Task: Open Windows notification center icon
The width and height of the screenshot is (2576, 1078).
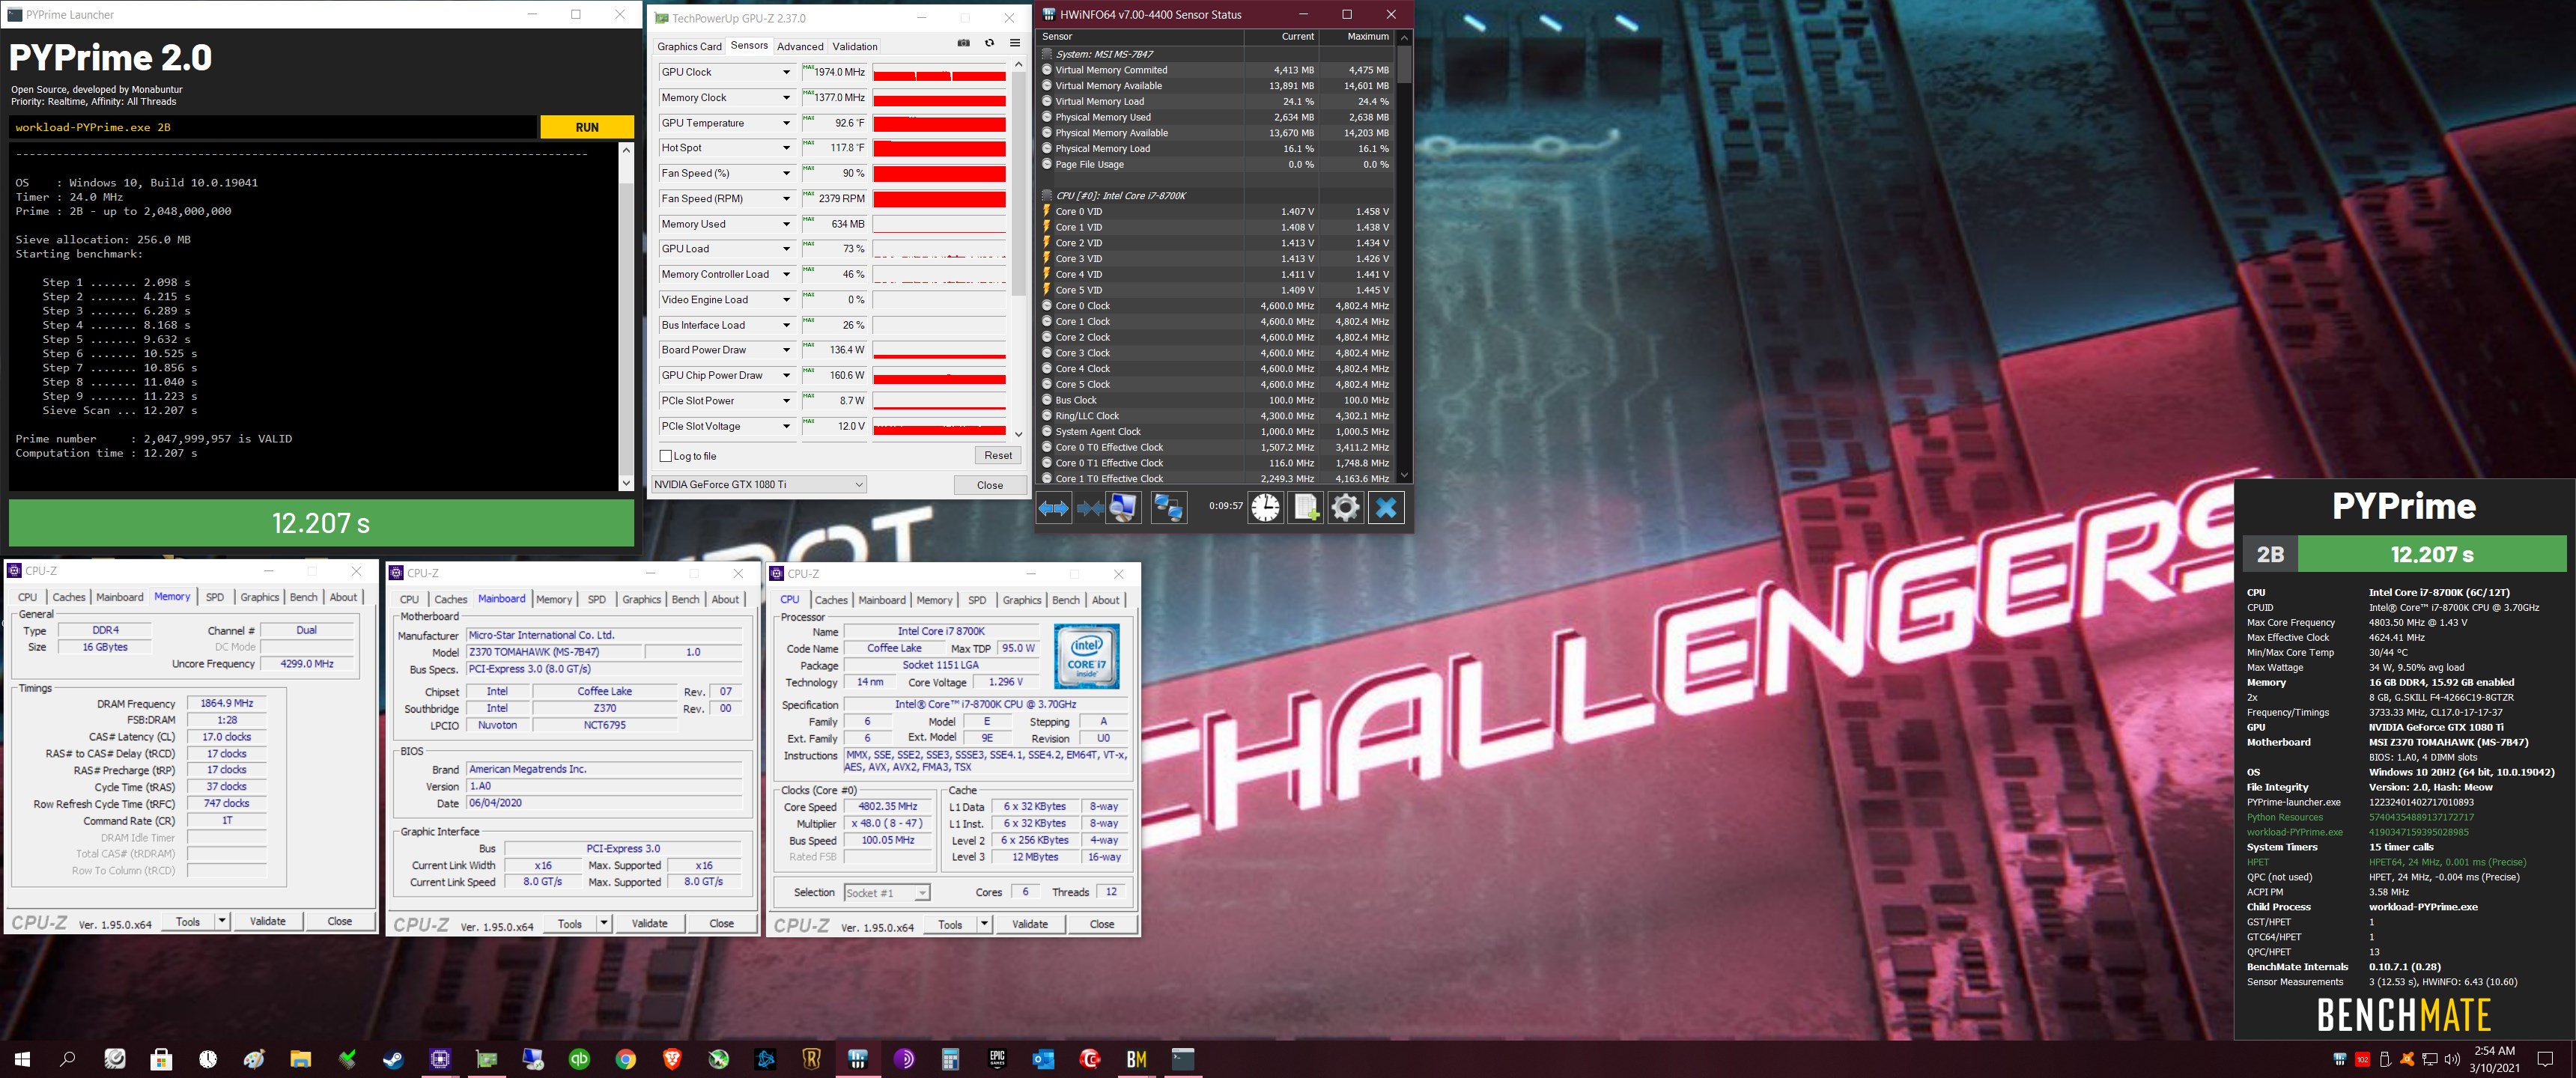Action: (x=2546, y=1059)
